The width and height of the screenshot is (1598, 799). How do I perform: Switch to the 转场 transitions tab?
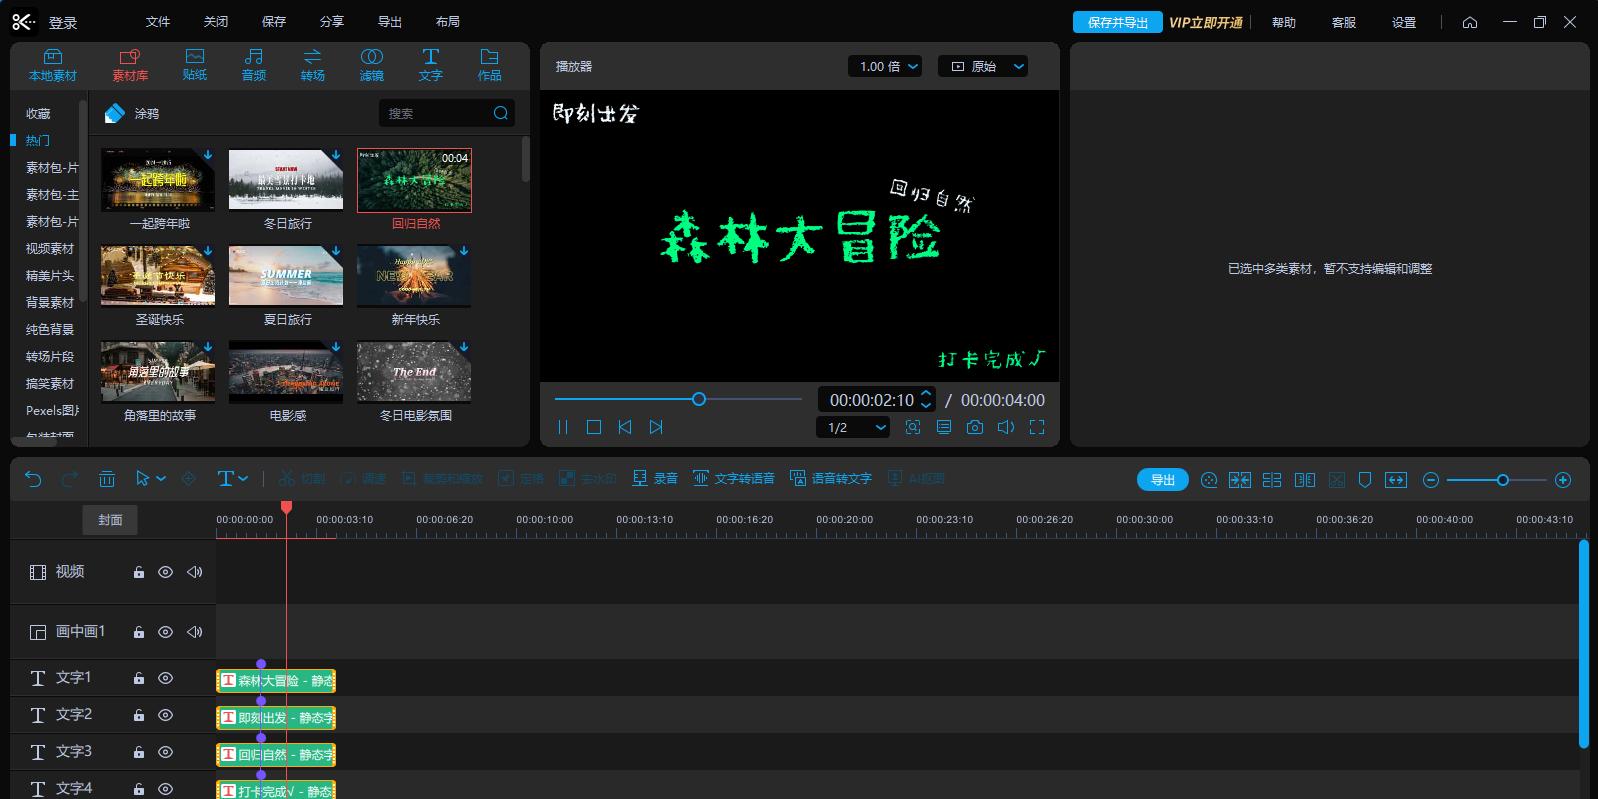(x=313, y=65)
